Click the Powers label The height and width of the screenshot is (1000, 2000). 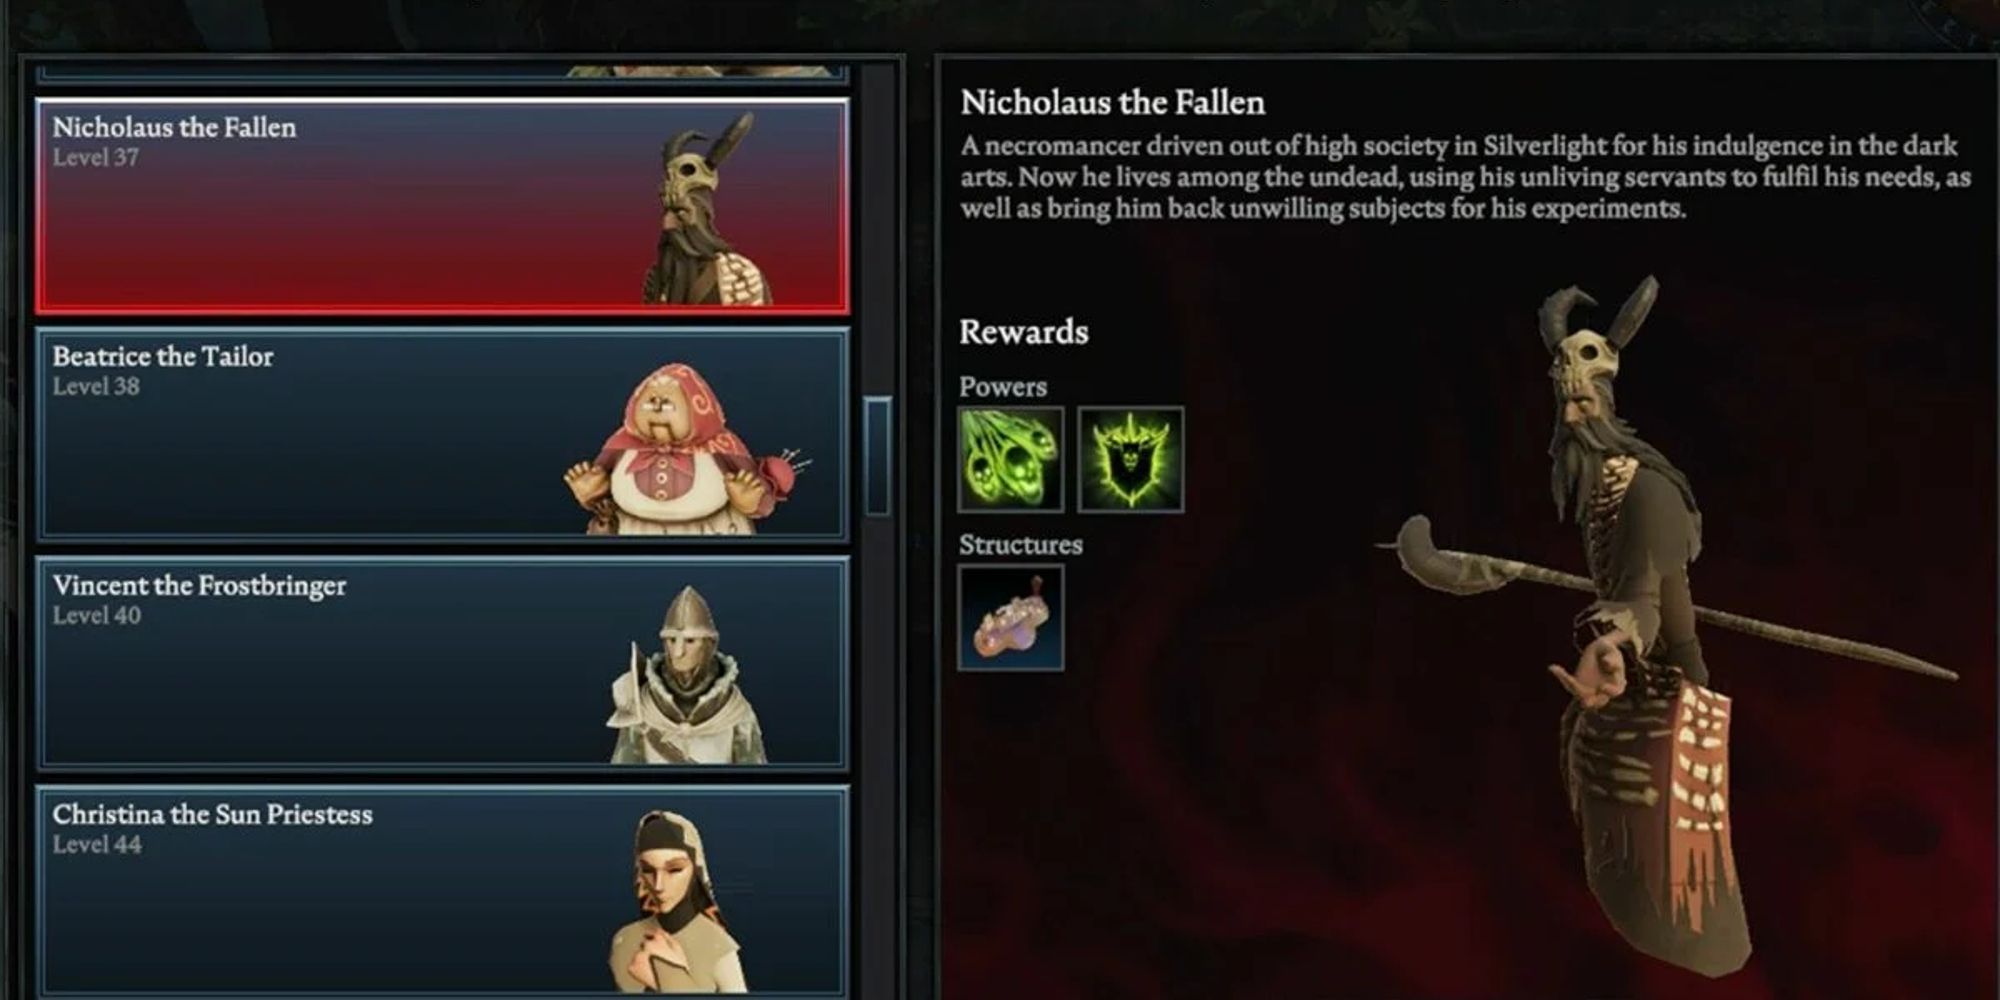1002,387
